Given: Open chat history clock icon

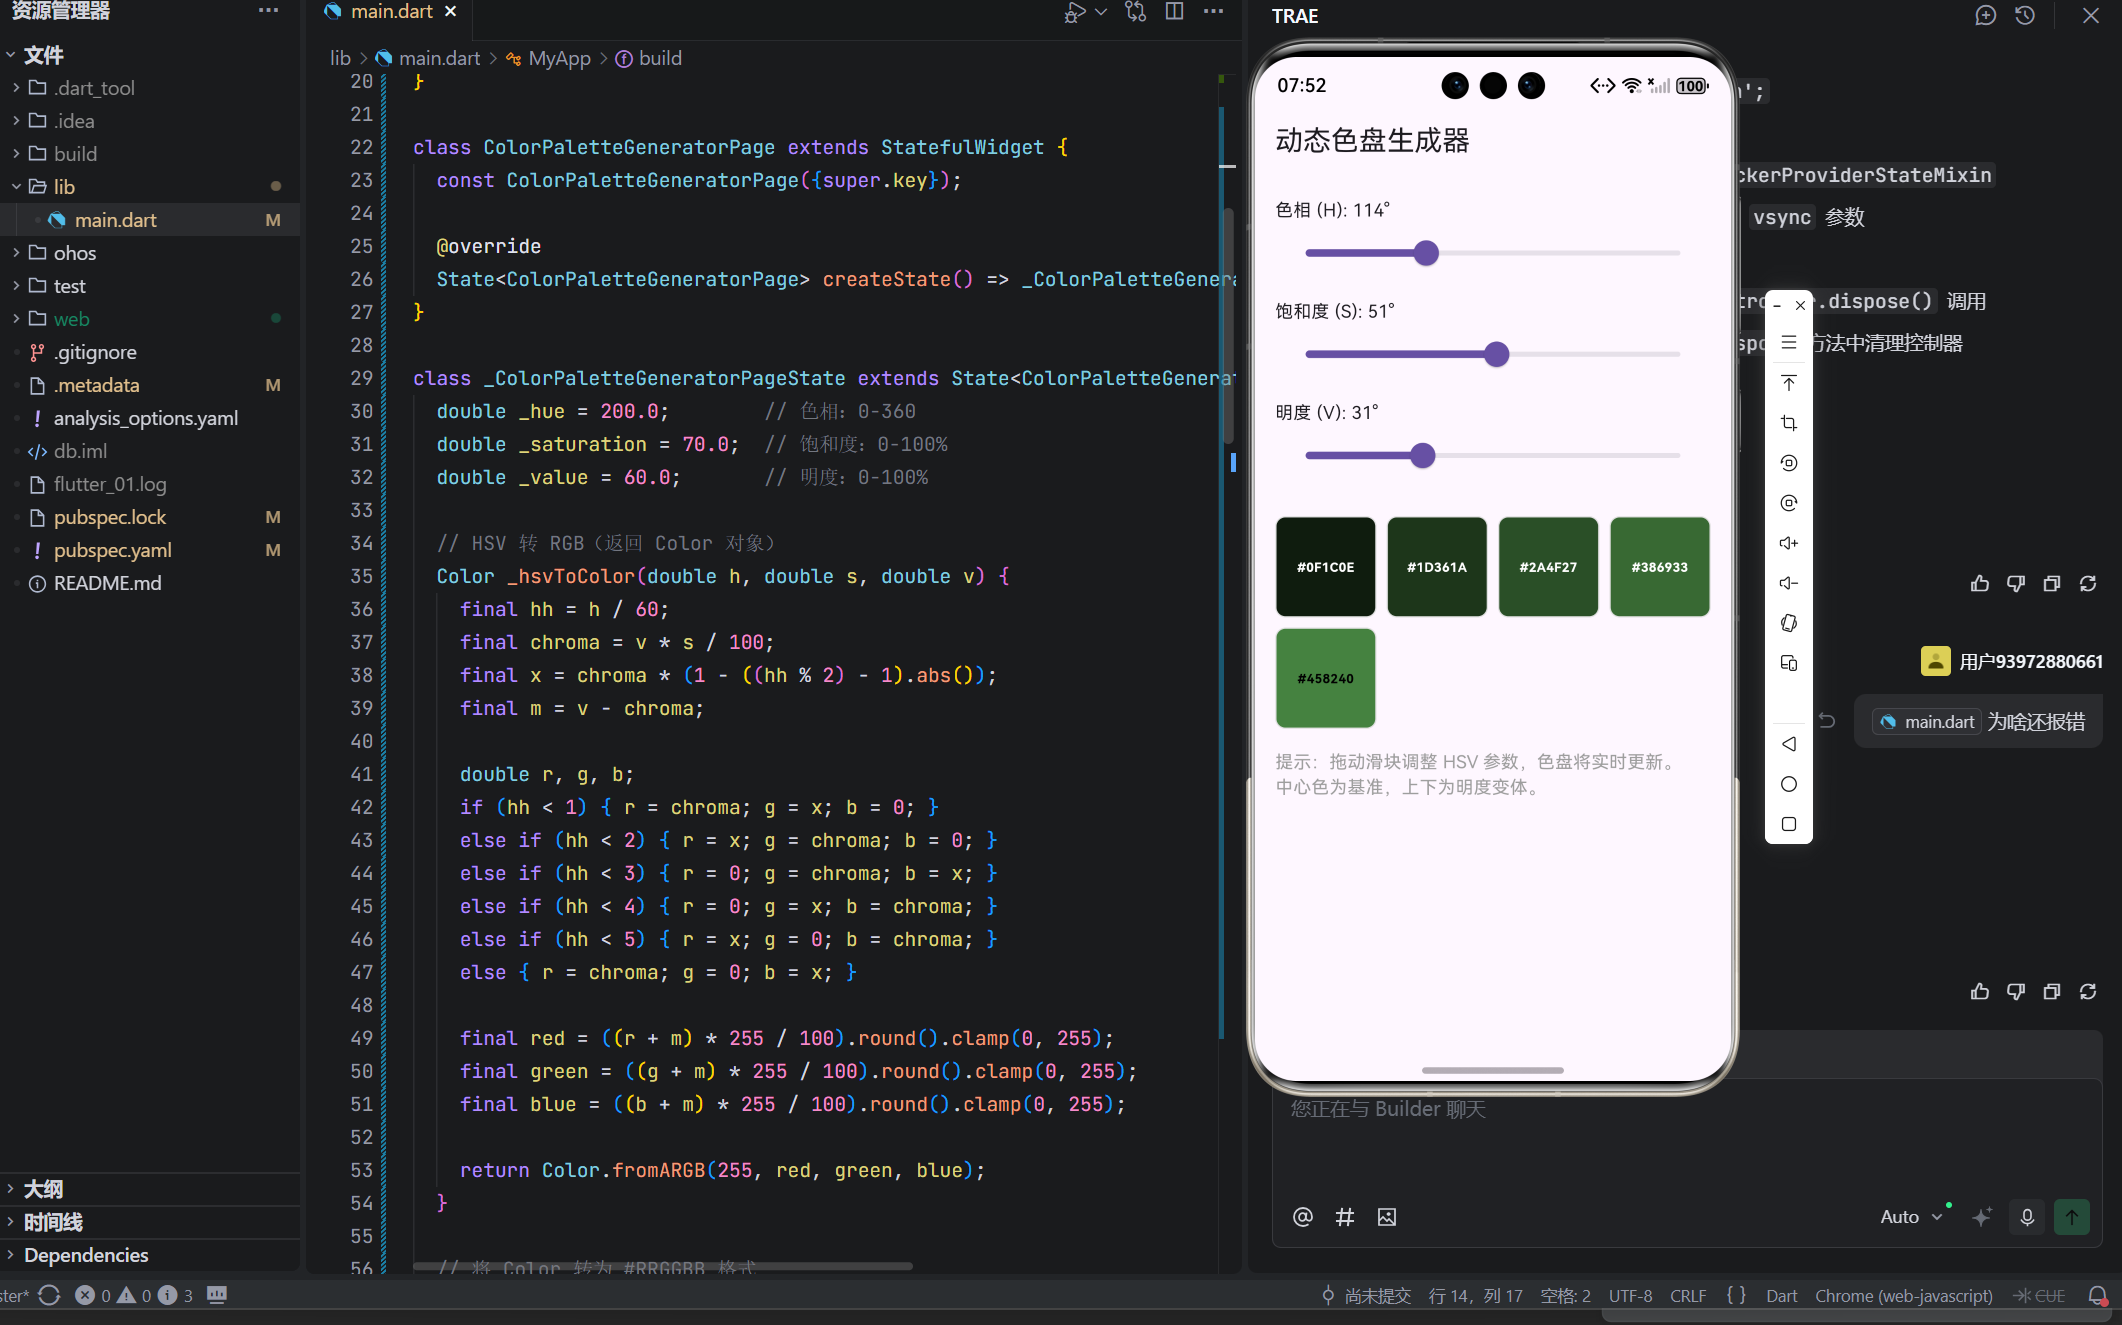Looking at the screenshot, I should pyautogui.click(x=2025, y=16).
